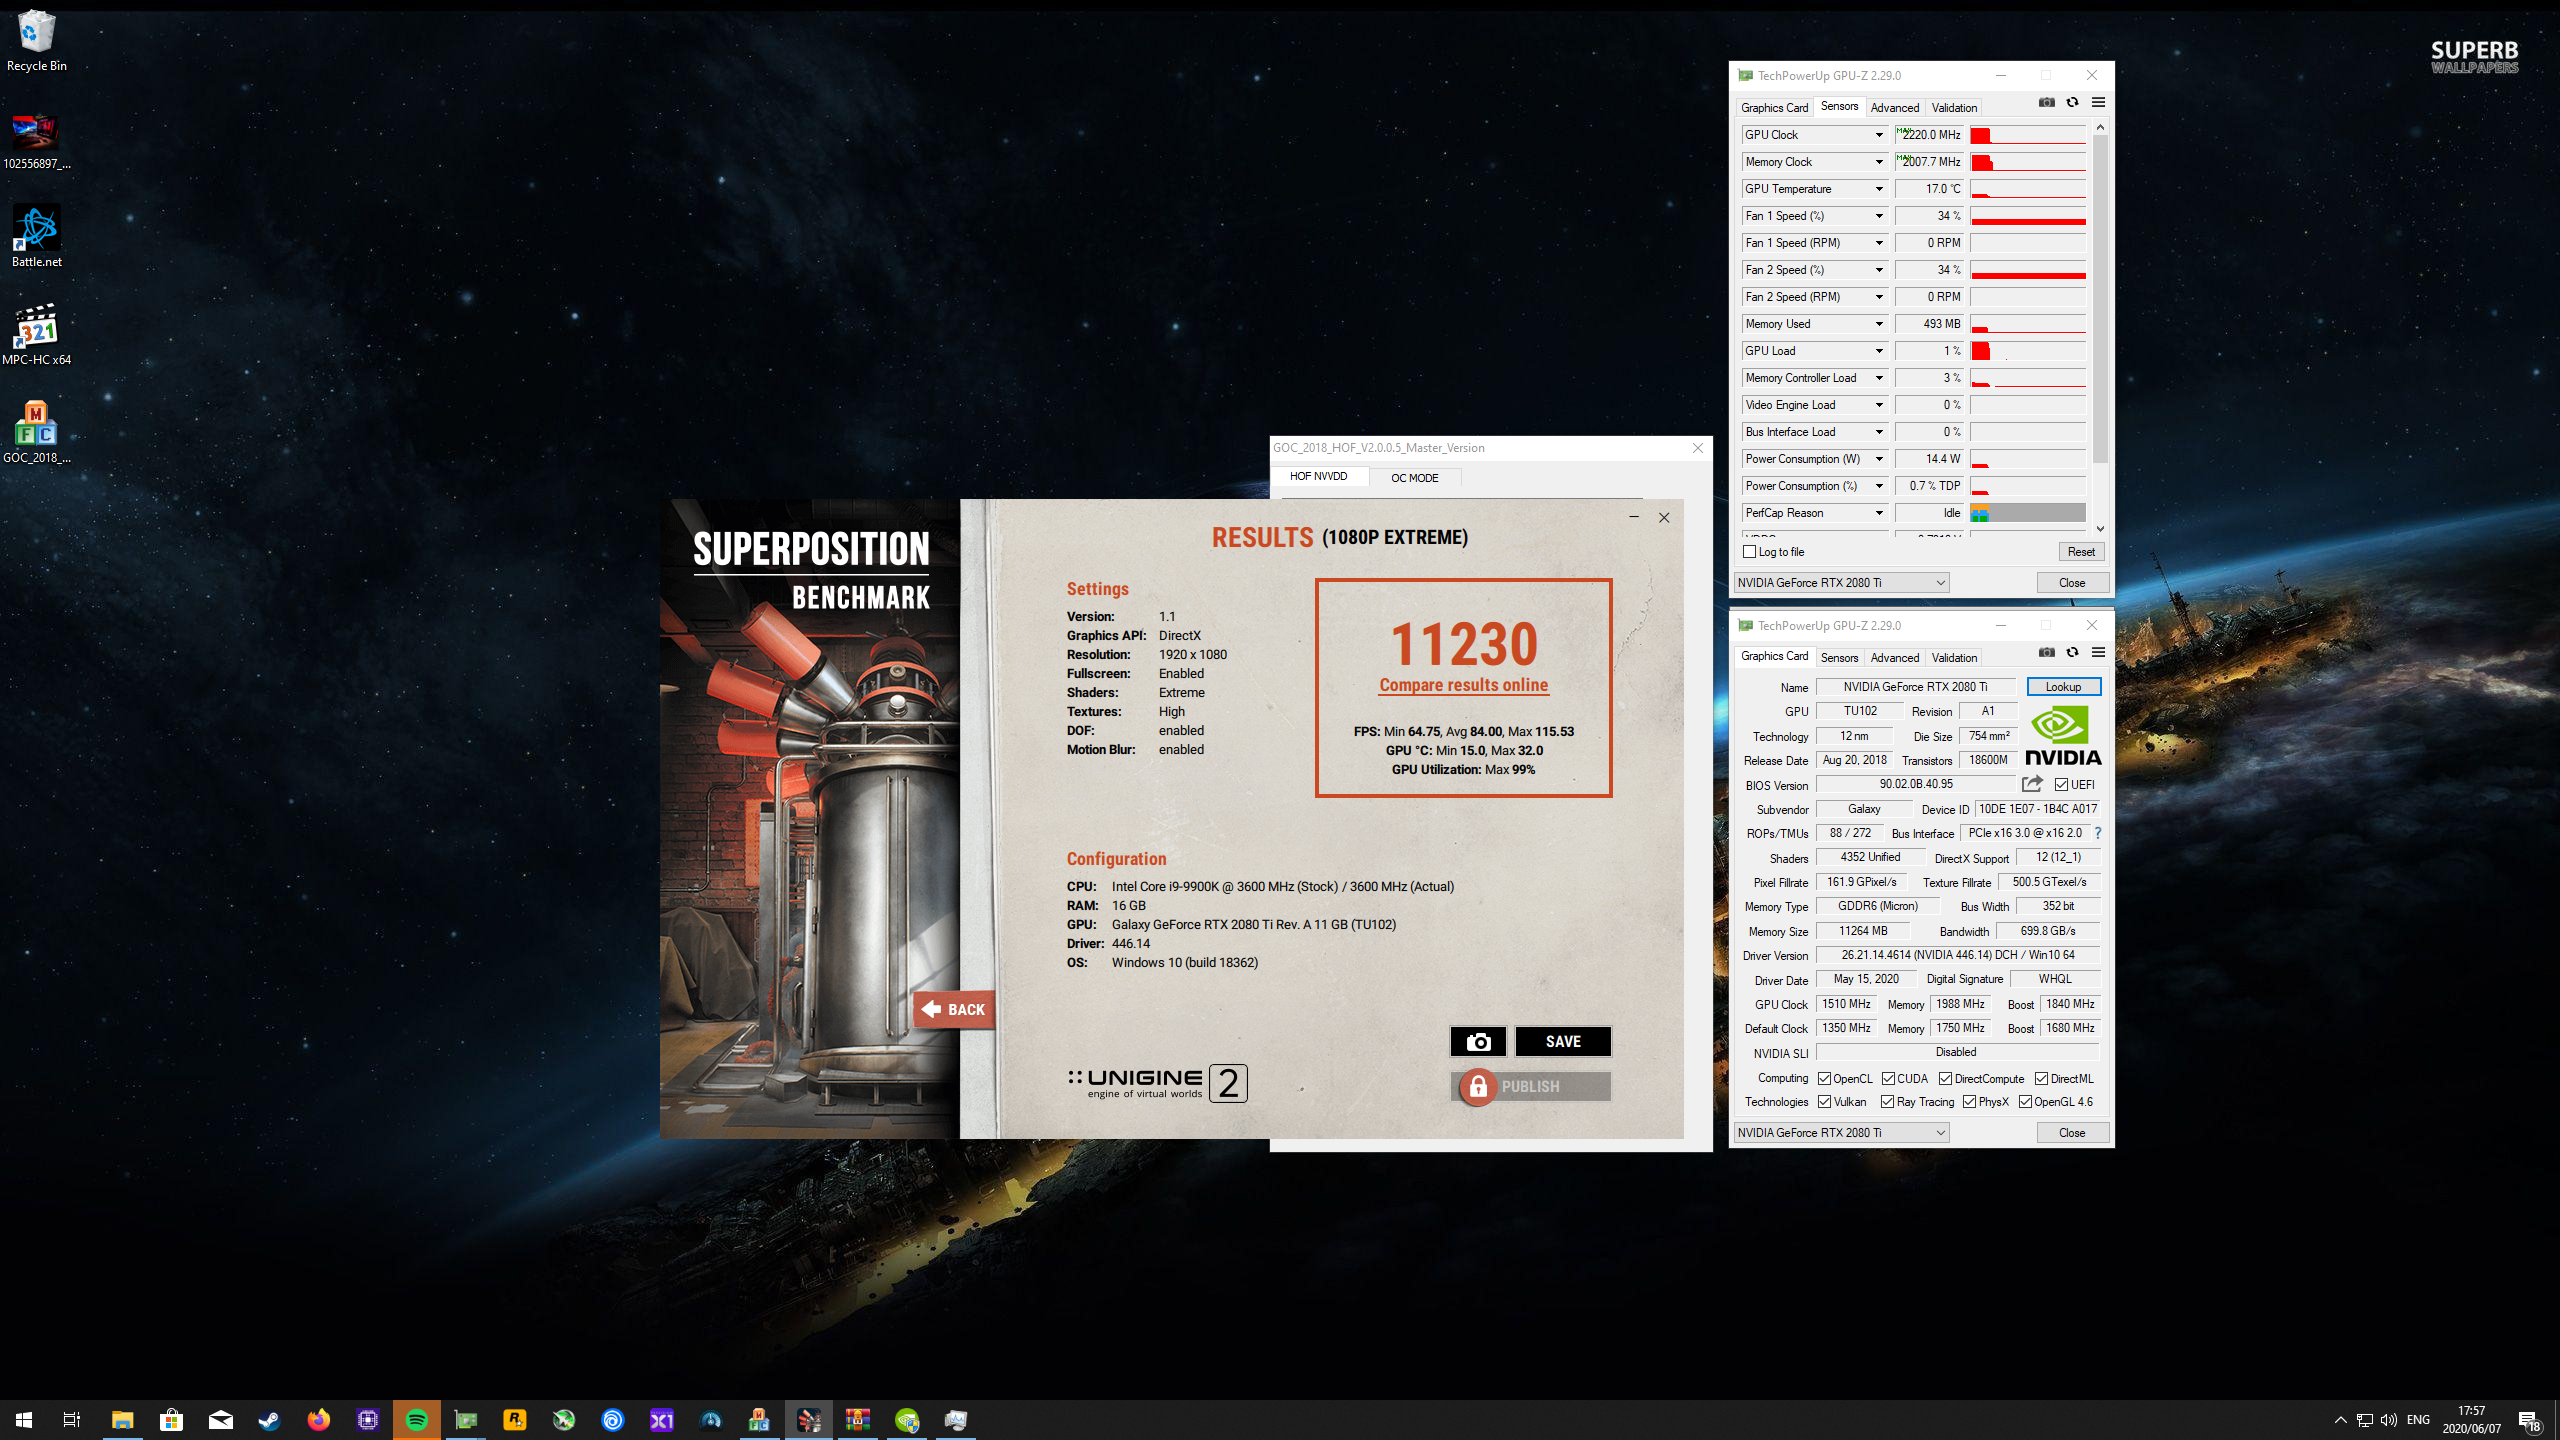2560x1440 pixels.
Task: Click the NVIDIA logo in GPU-Z
Action: click(2063, 736)
